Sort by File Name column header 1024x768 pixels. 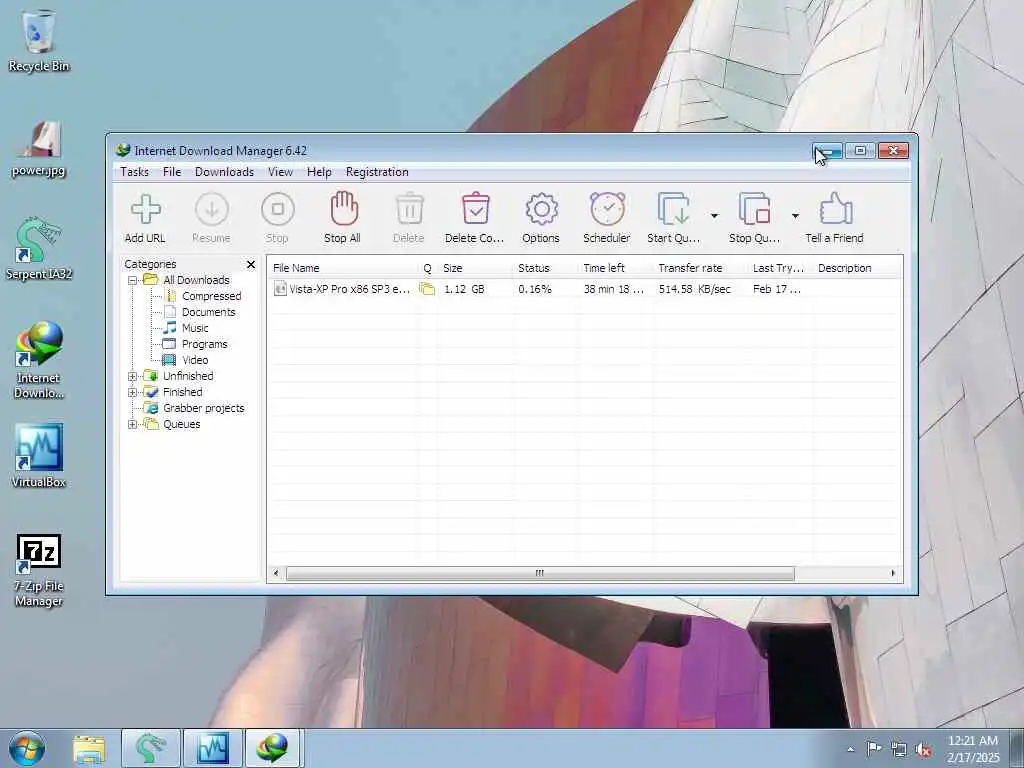tap(344, 268)
